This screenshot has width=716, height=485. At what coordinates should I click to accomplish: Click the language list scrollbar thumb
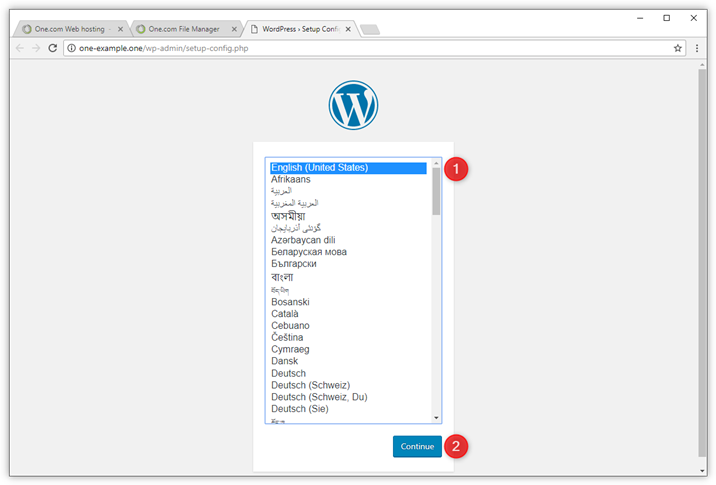(436, 191)
